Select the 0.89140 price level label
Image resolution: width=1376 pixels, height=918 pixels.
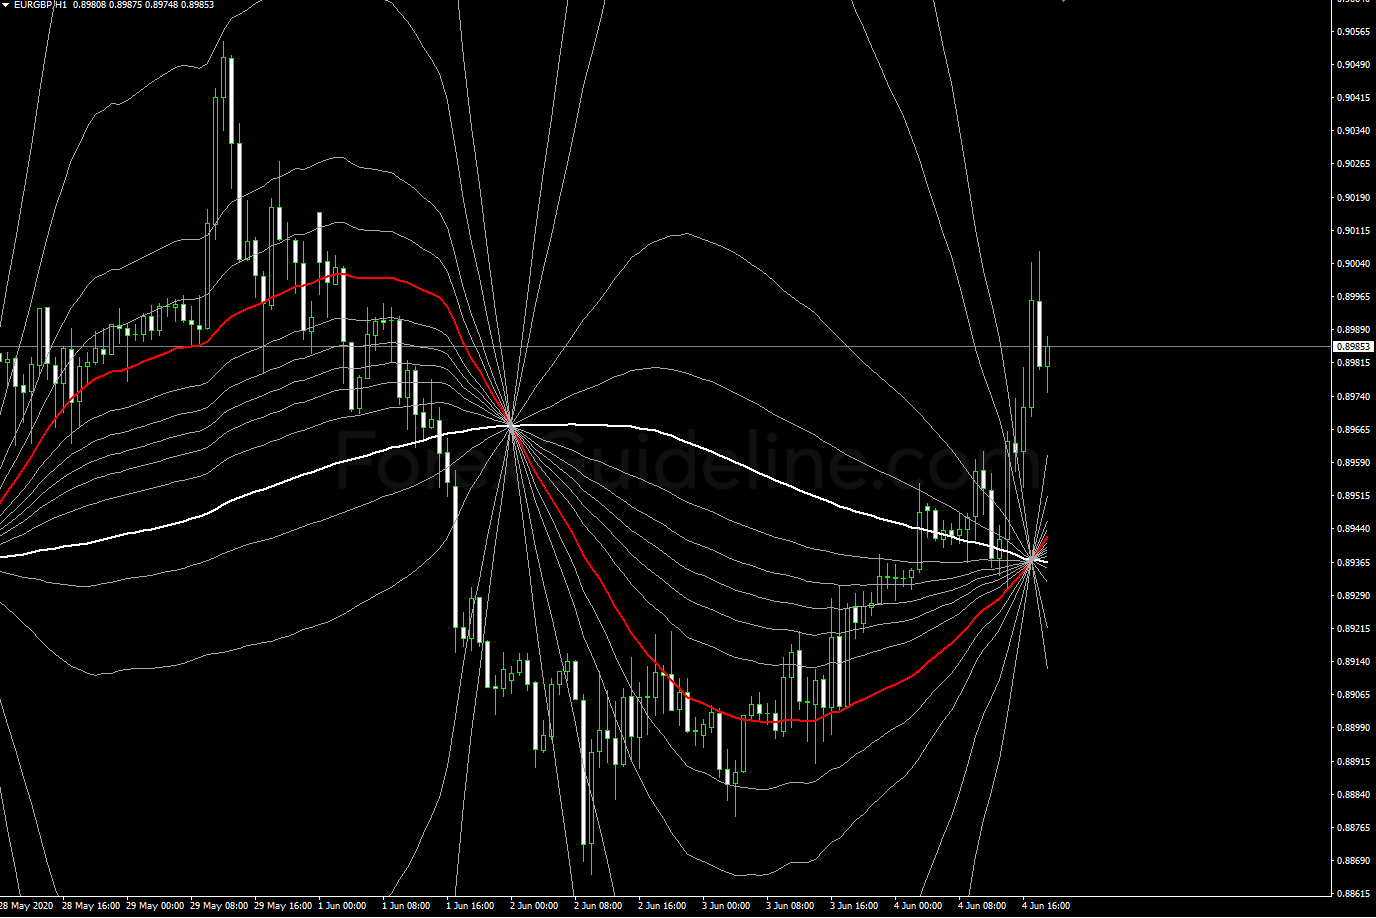(x=1354, y=662)
